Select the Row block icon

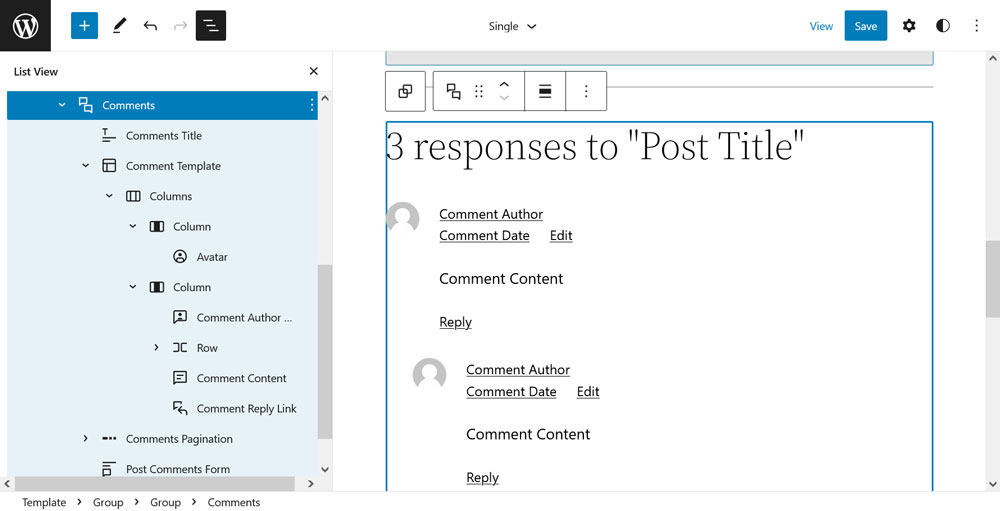tap(180, 348)
